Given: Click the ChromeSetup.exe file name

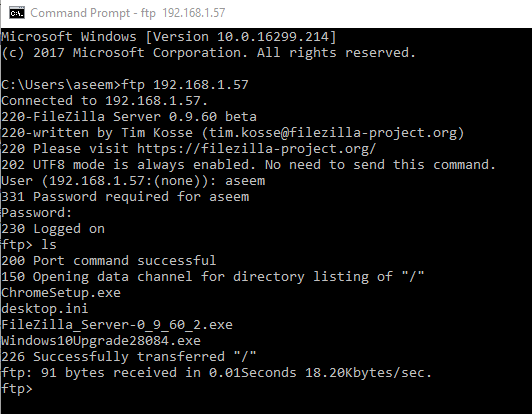Looking at the screenshot, I should coord(61,293).
